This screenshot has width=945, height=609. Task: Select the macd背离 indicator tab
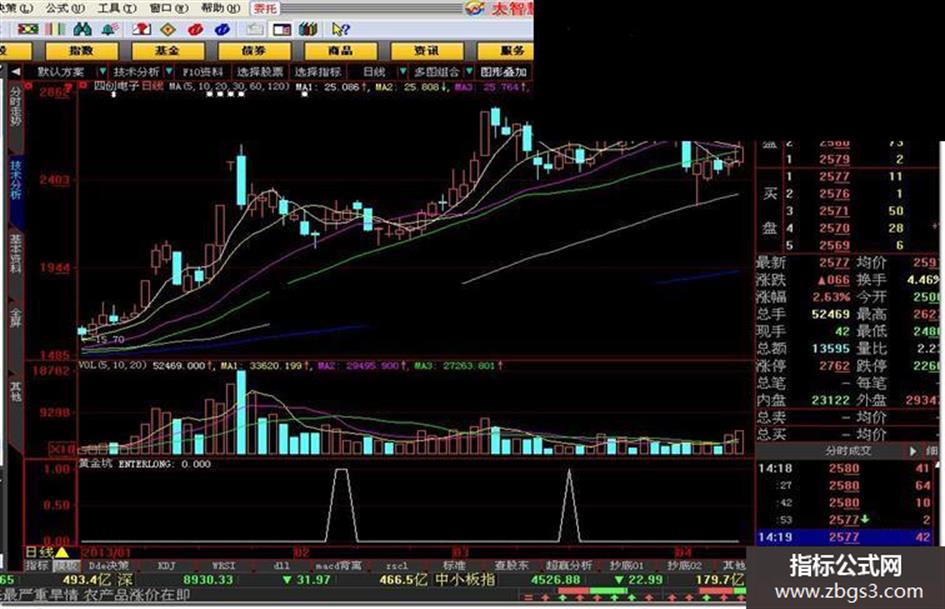pyautogui.click(x=339, y=566)
